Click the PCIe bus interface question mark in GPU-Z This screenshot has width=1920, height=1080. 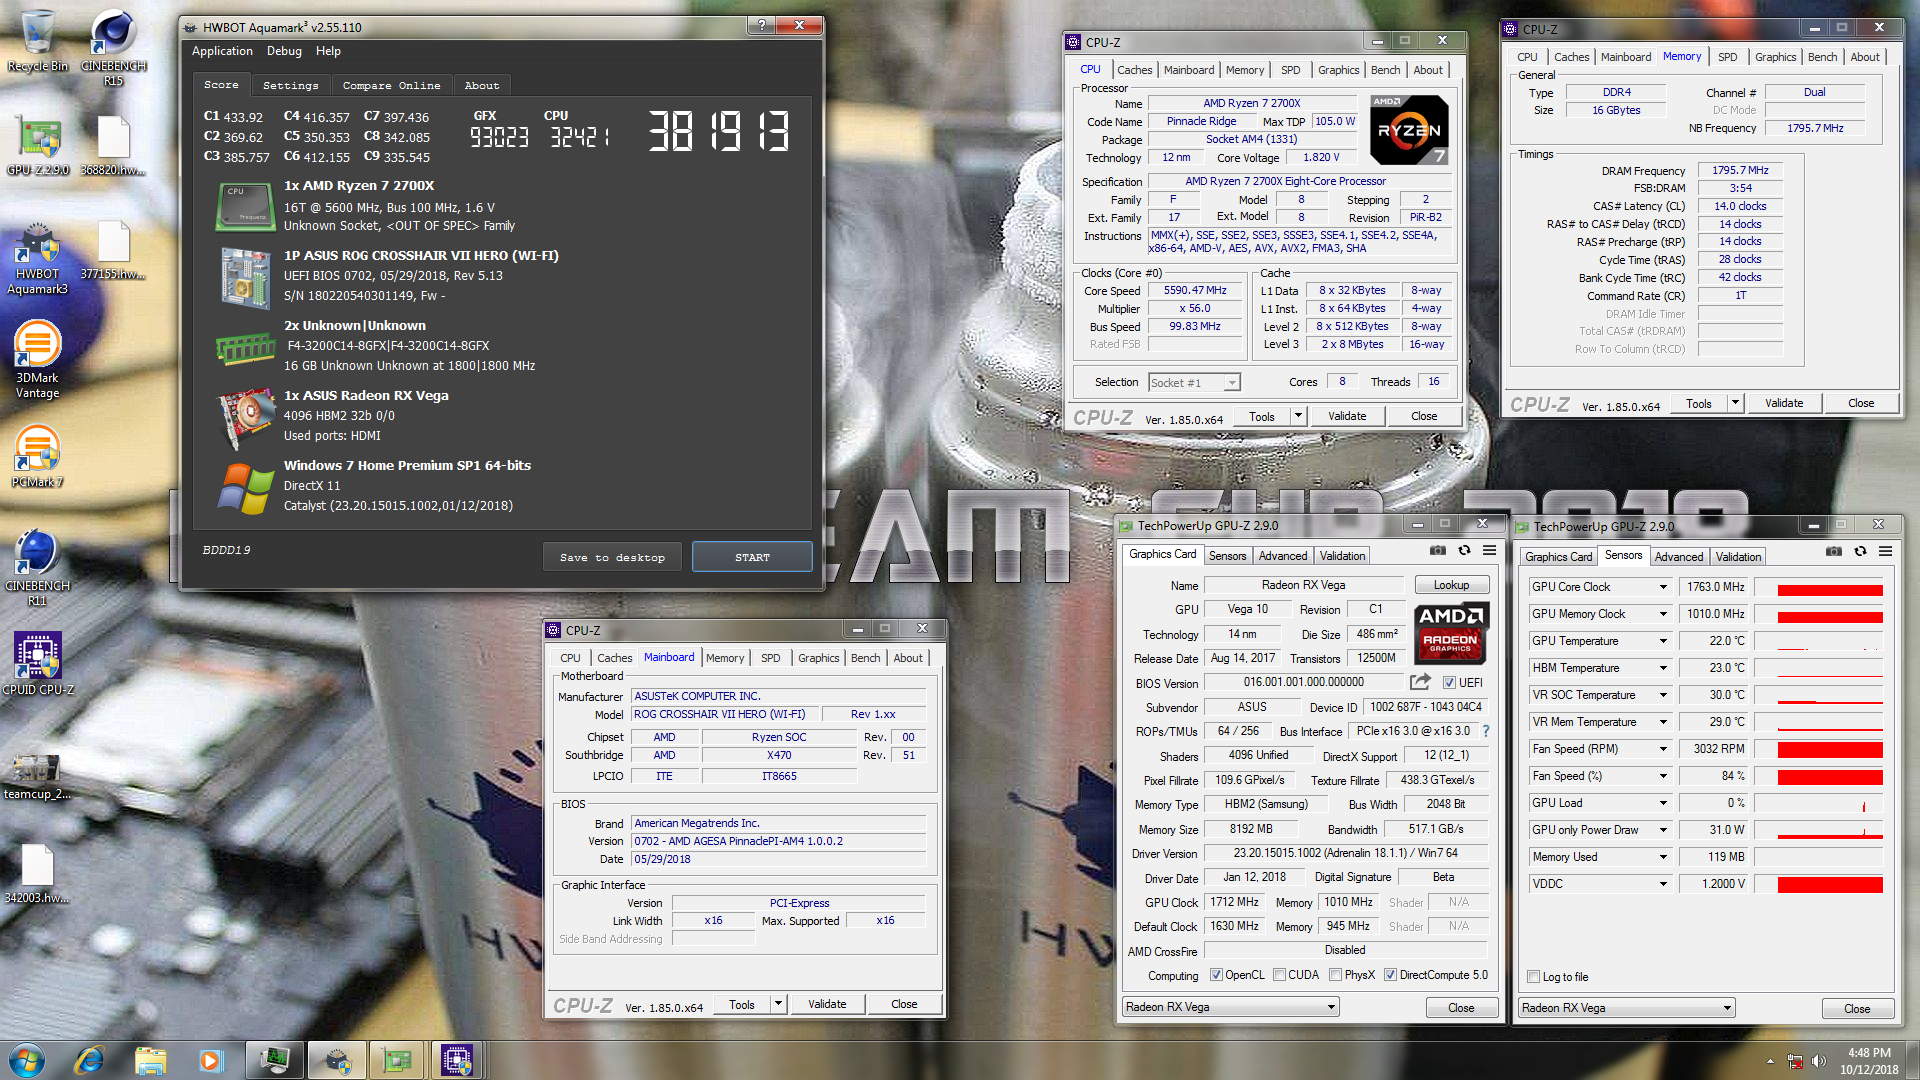(1486, 731)
